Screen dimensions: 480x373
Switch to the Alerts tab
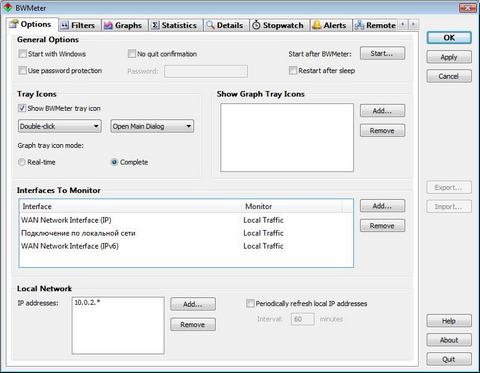coord(331,25)
